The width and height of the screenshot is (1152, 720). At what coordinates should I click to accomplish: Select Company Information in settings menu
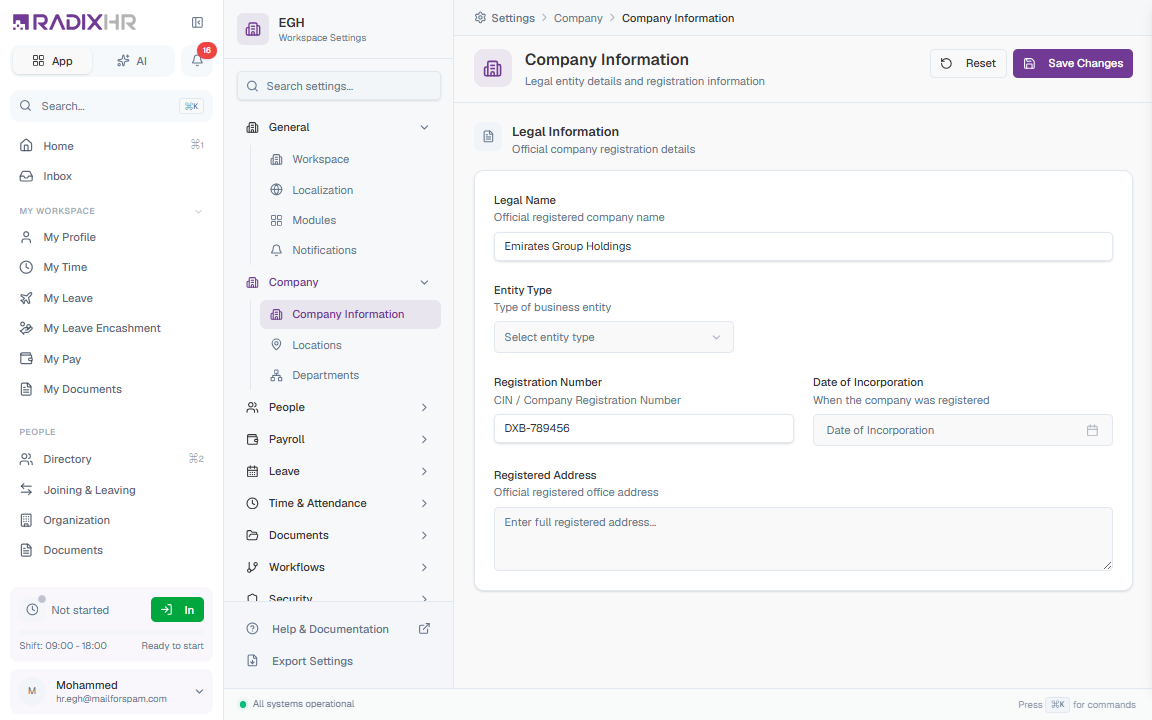tap(350, 314)
